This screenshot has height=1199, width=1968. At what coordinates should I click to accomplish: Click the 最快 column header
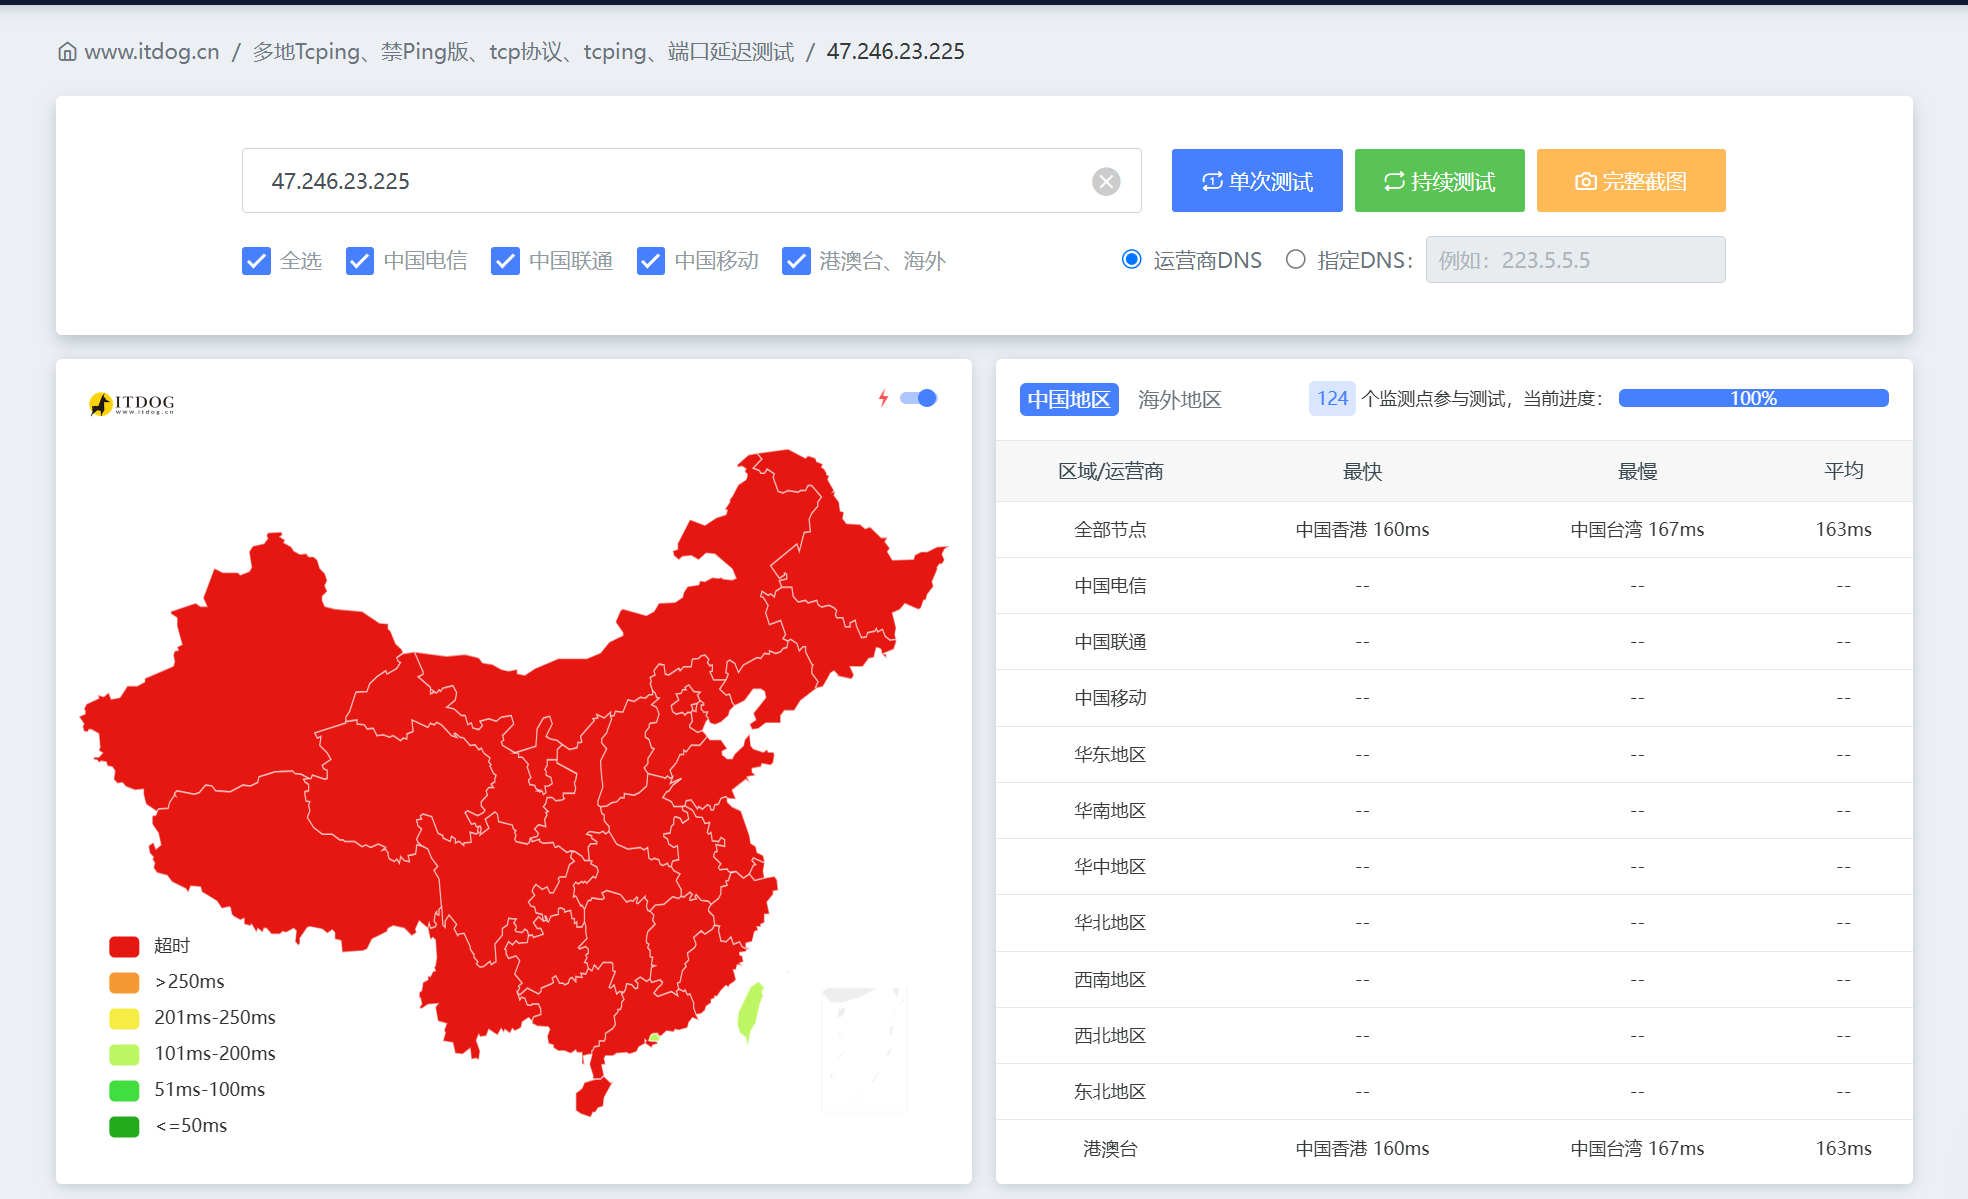(x=1362, y=471)
